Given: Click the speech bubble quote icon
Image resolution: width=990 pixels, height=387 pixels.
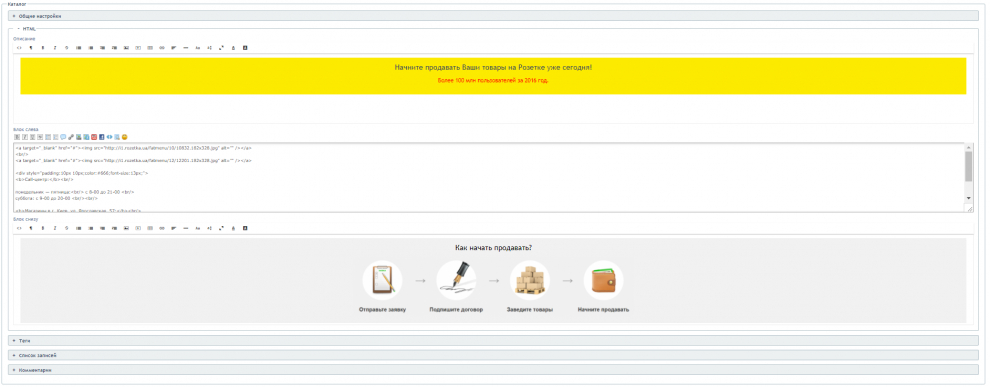Looking at the screenshot, I should point(63,137).
